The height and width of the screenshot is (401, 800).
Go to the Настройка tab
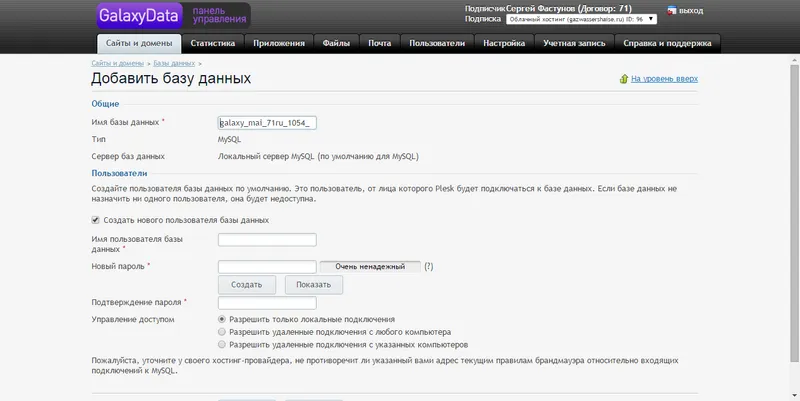504,43
